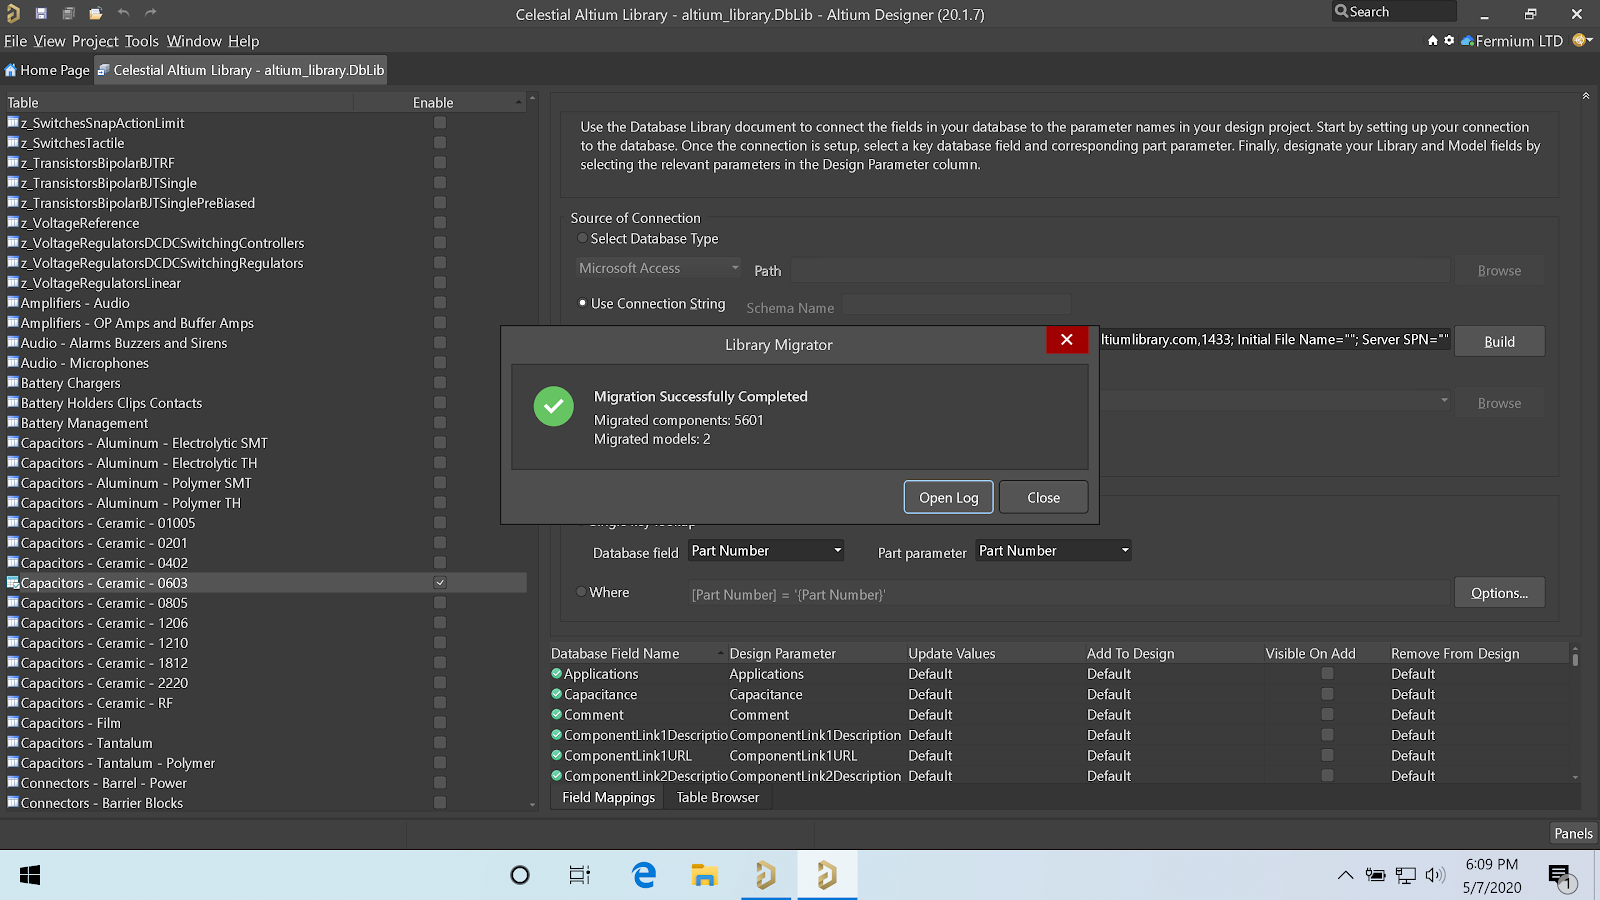This screenshot has width=1600, height=900.
Task: Click the Save All icon
Action: pyautogui.click(x=68, y=13)
